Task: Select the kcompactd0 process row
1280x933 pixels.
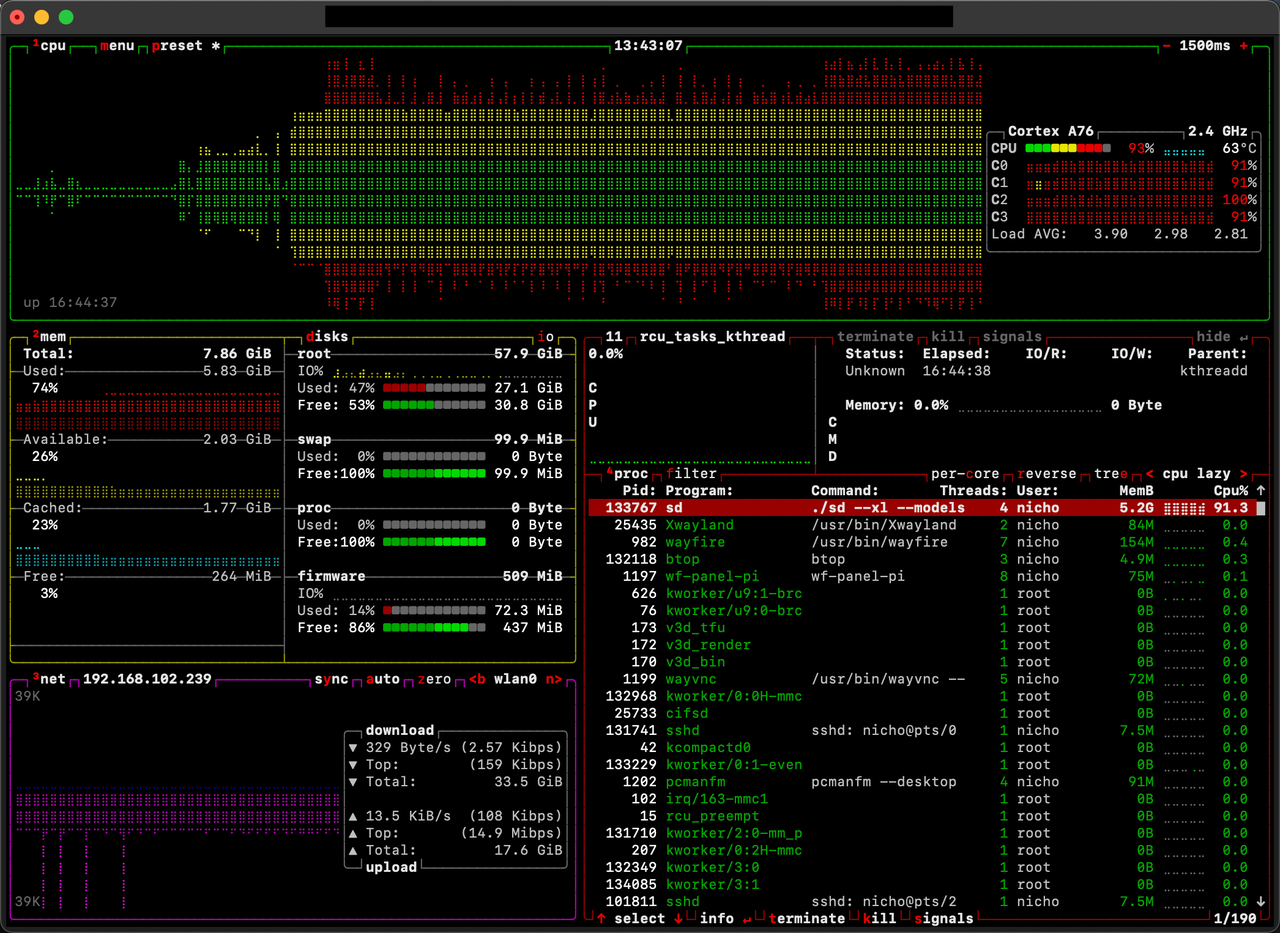Action: coord(922,747)
